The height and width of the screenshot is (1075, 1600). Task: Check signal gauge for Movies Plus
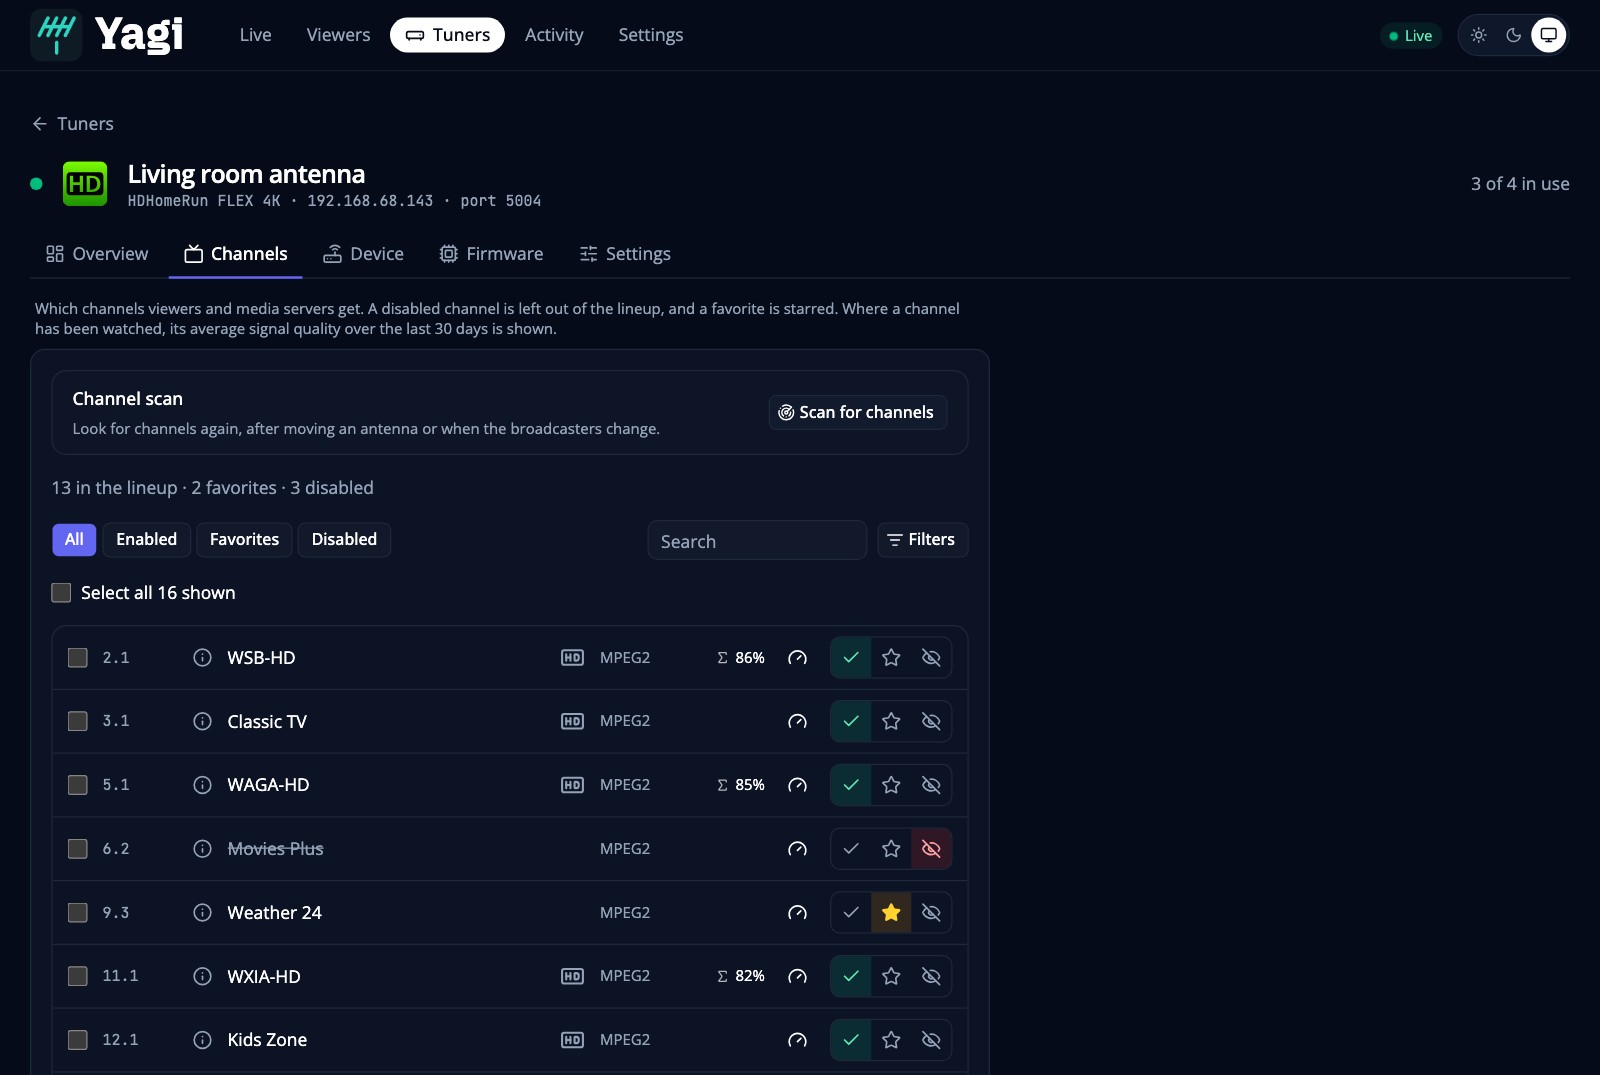[797, 849]
